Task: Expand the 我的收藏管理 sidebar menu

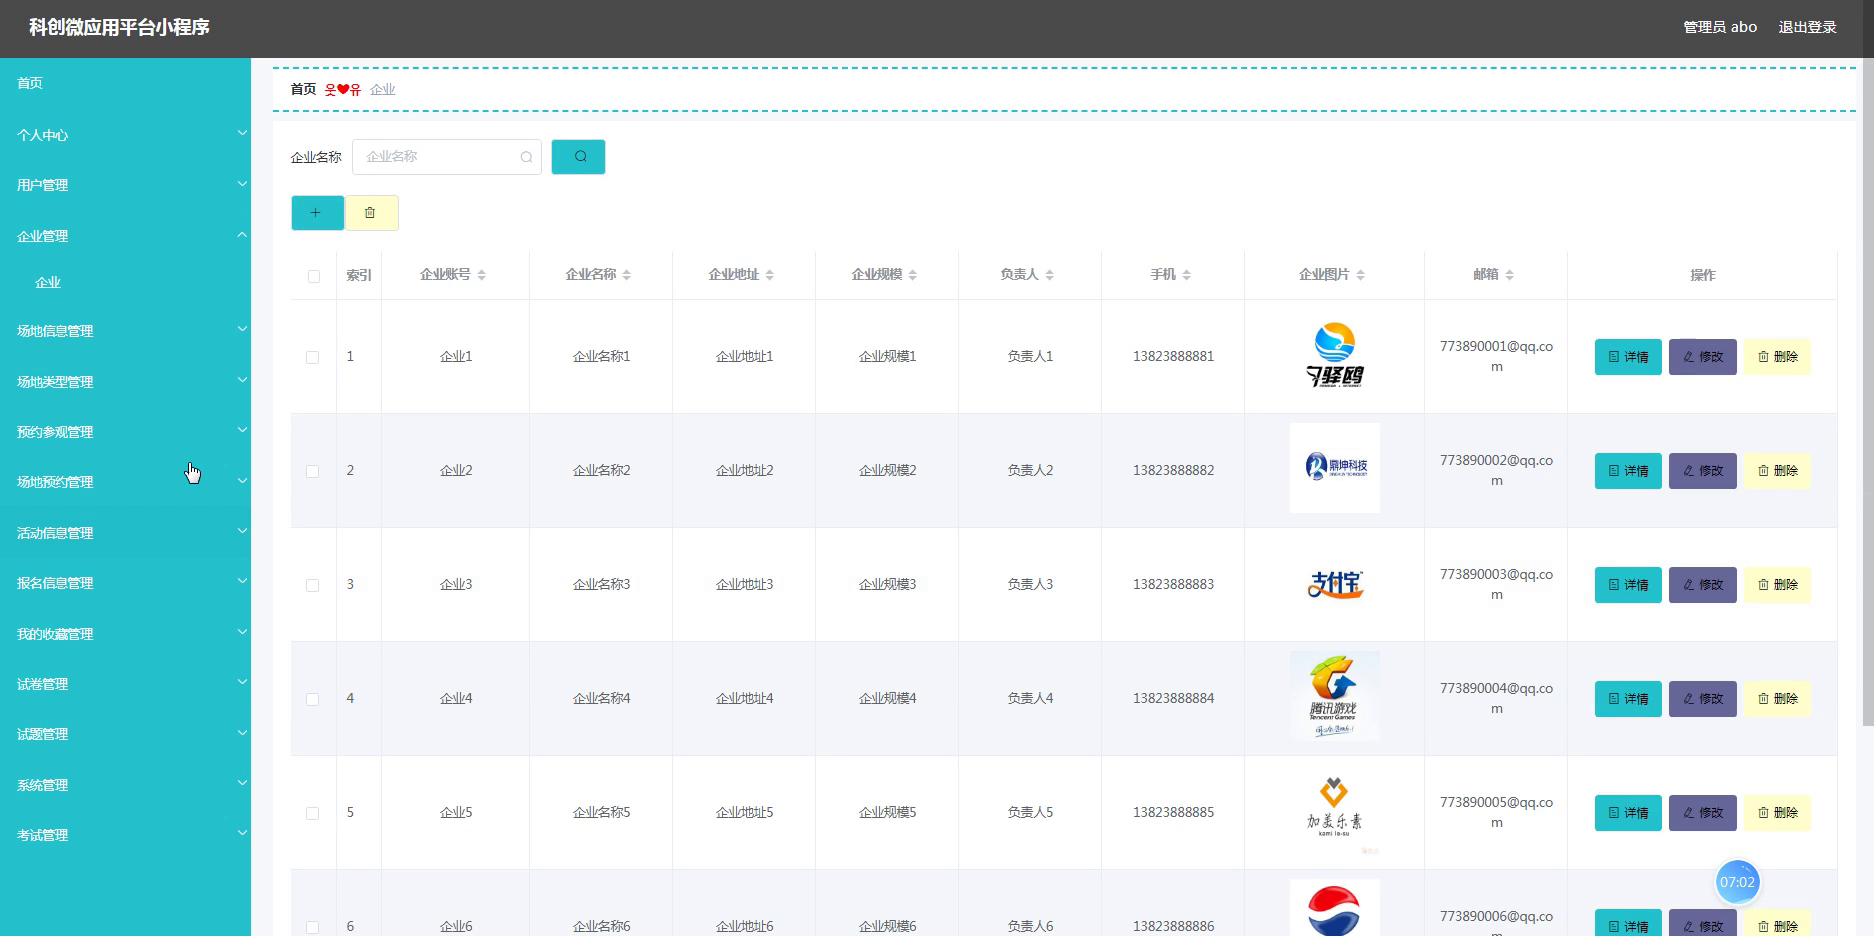Action: pyautogui.click(x=125, y=634)
